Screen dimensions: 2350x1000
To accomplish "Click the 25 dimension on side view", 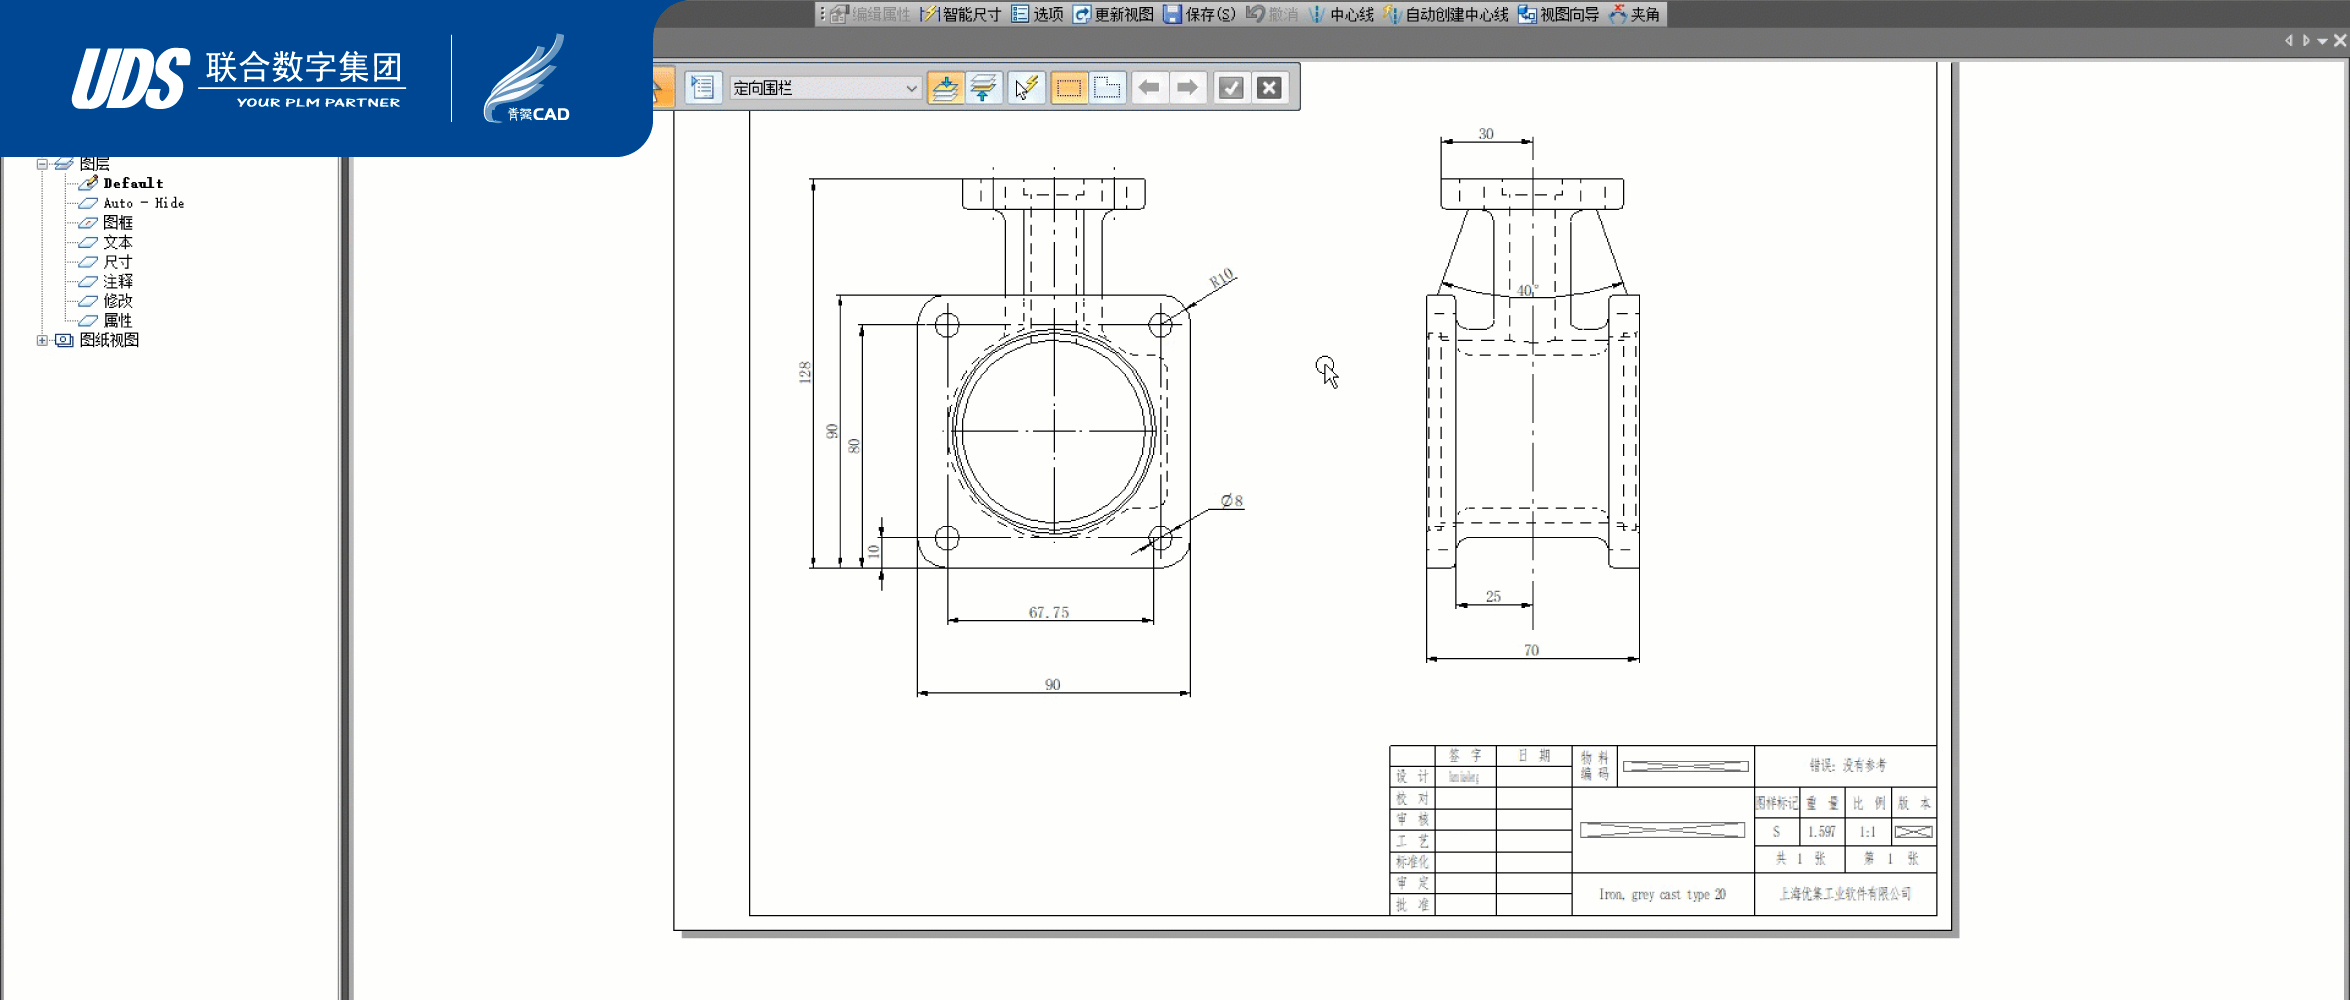I will tap(1493, 596).
